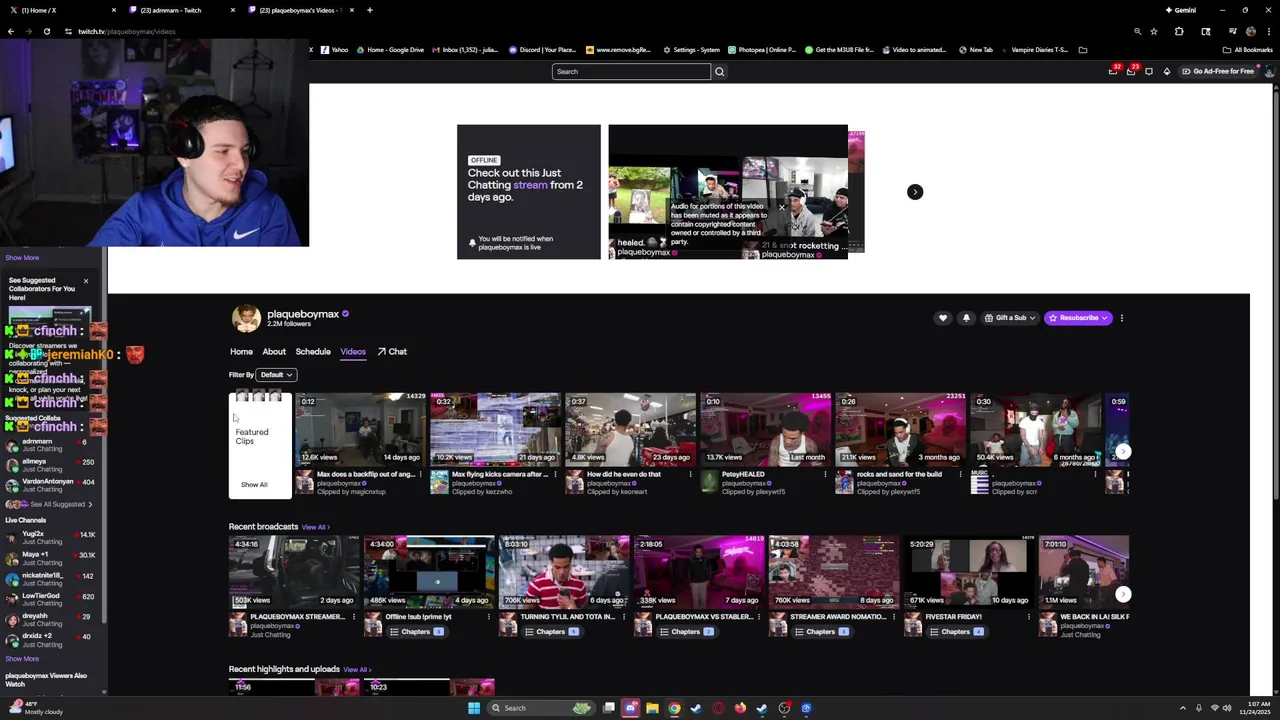Open Google Chrome from the taskbar
Viewport: 1280px width, 720px height.
coord(674,708)
